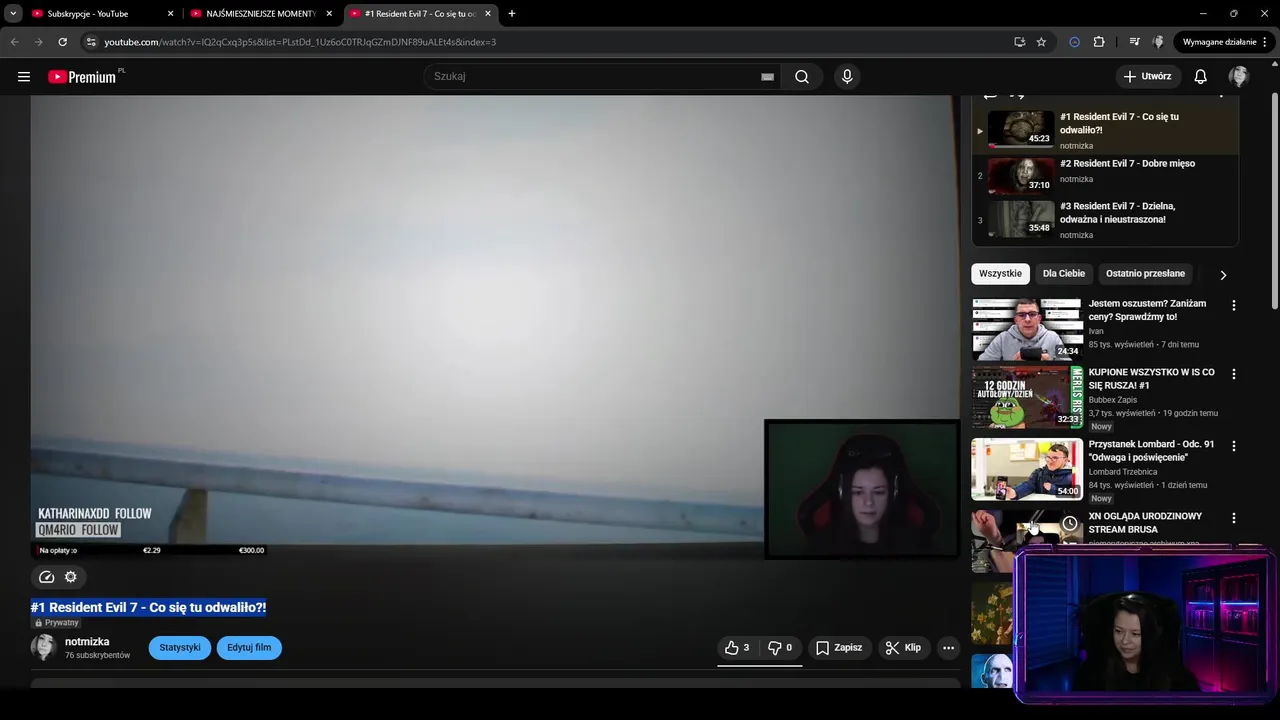Open Chrome media controls icon

(x=1134, y=42)
